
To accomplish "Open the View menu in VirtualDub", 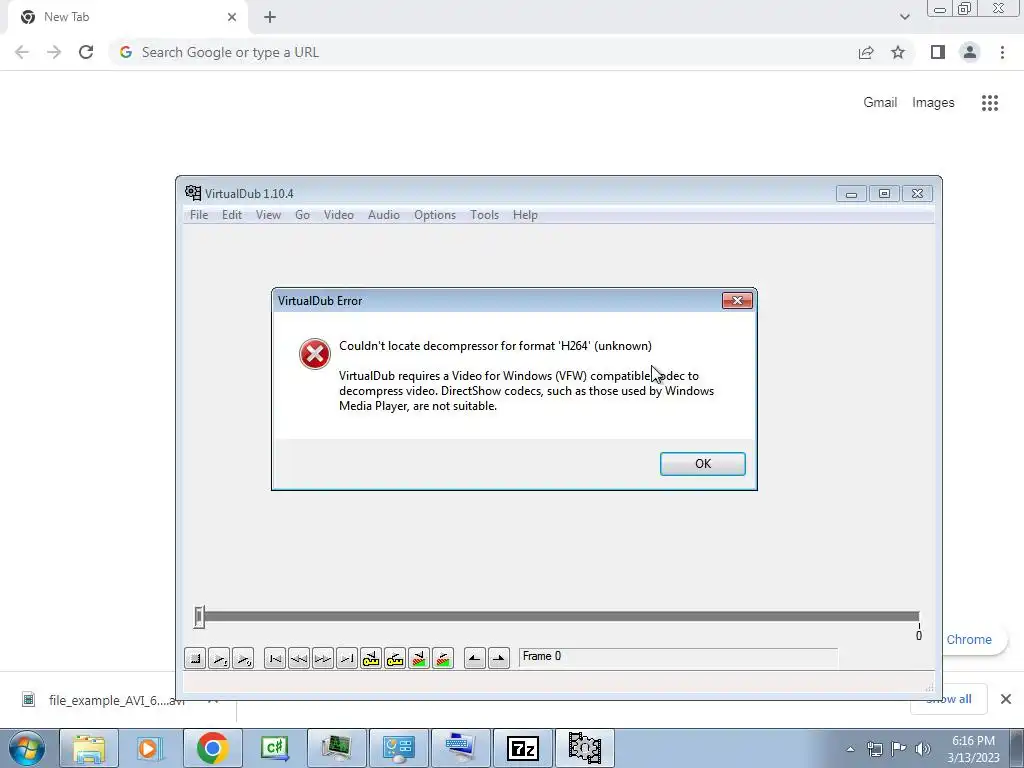I will 268,215.
